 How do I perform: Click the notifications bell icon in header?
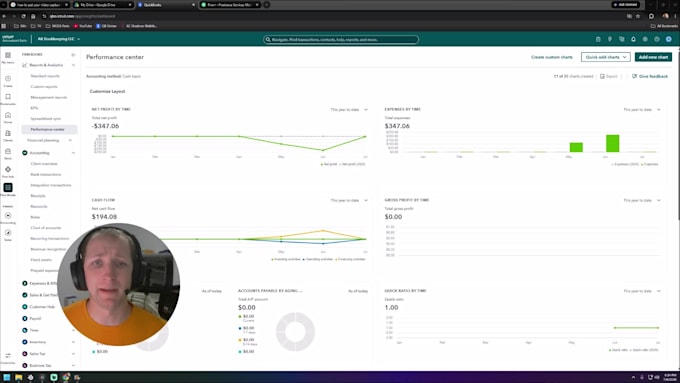[633, 39]
